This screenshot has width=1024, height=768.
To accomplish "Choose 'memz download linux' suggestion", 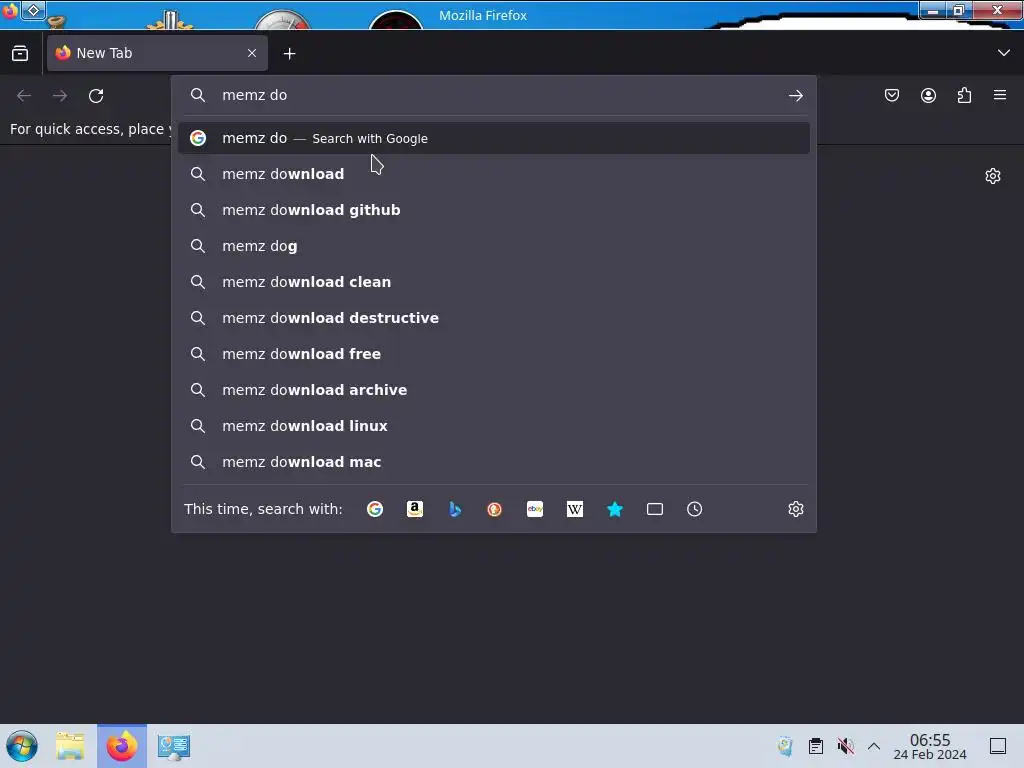I will (494, 425).
